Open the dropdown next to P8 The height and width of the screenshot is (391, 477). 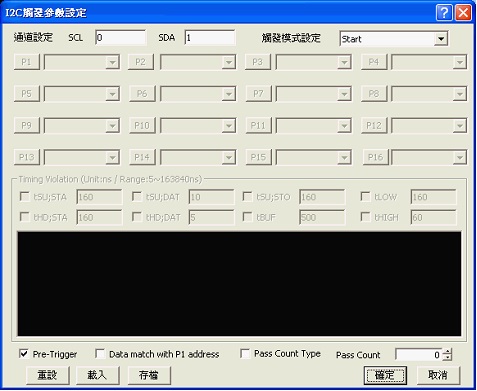(x=460, y=94)
